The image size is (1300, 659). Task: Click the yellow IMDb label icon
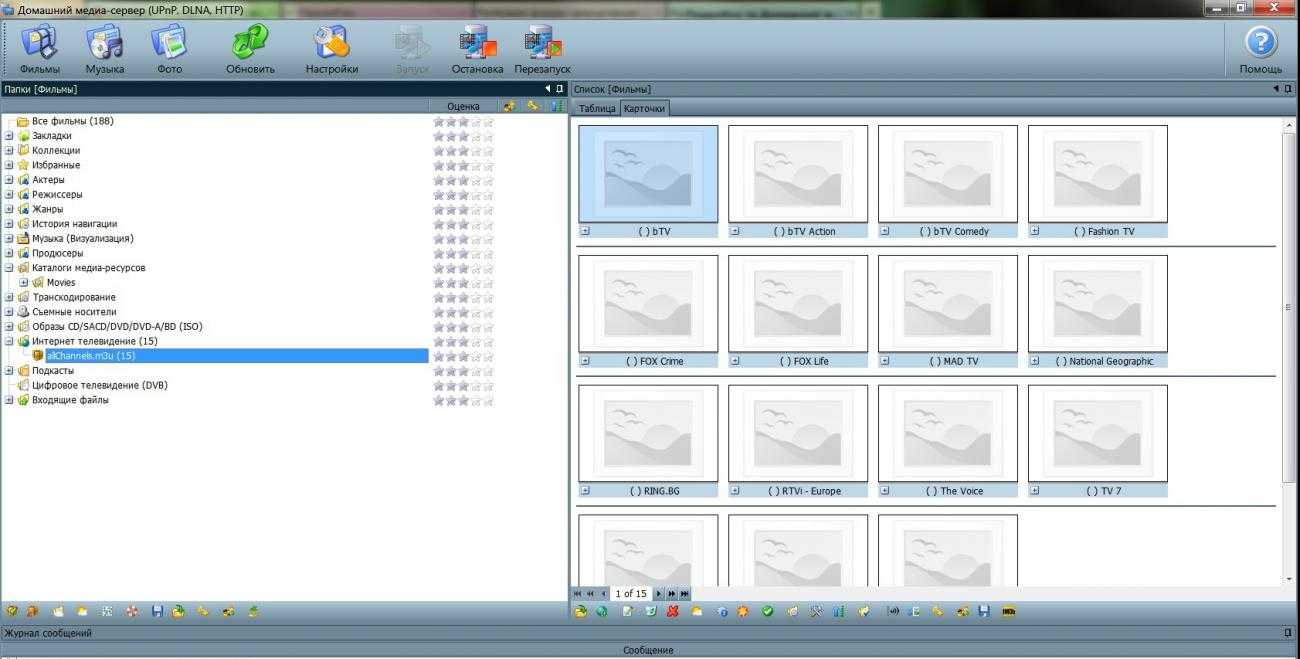click(x=1009, y=611)
